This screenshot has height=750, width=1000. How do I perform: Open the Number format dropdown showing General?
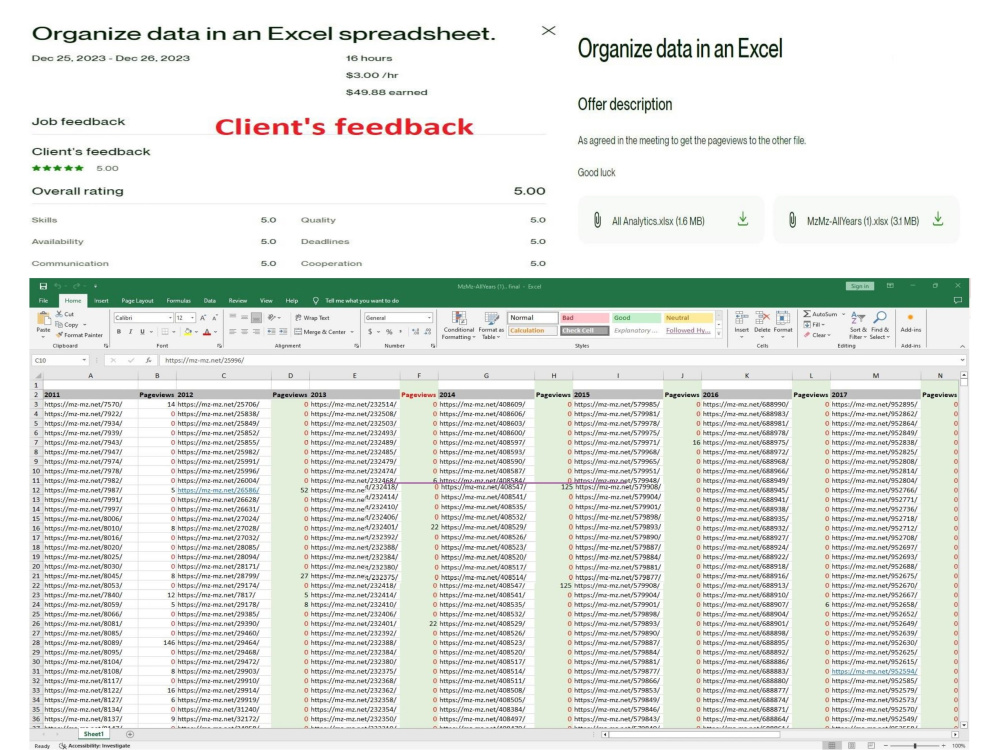pos(429,318)
